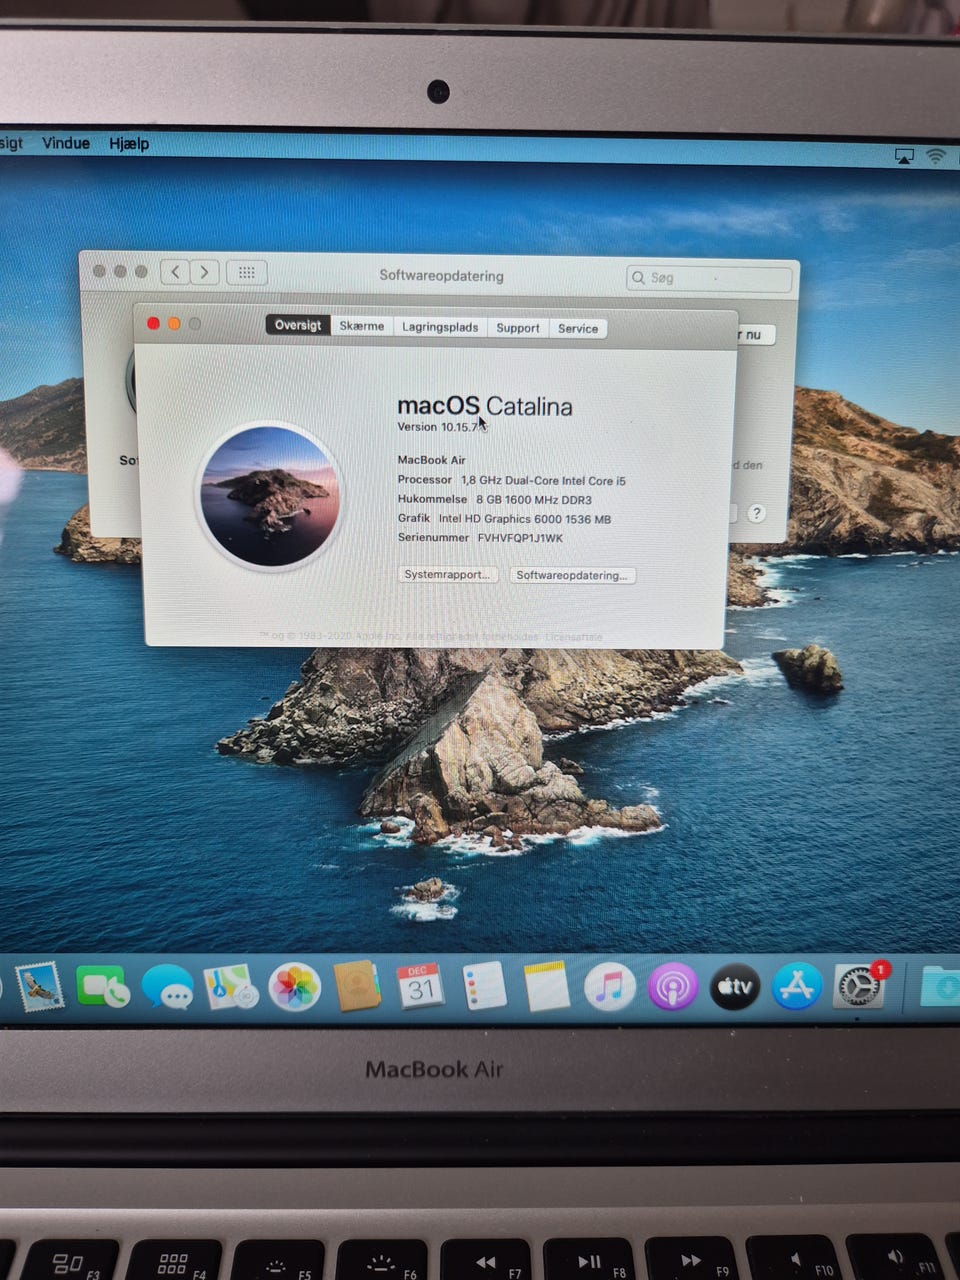
Task: Click the Softwareopdatering... button
Action: [x=572, y=576]
